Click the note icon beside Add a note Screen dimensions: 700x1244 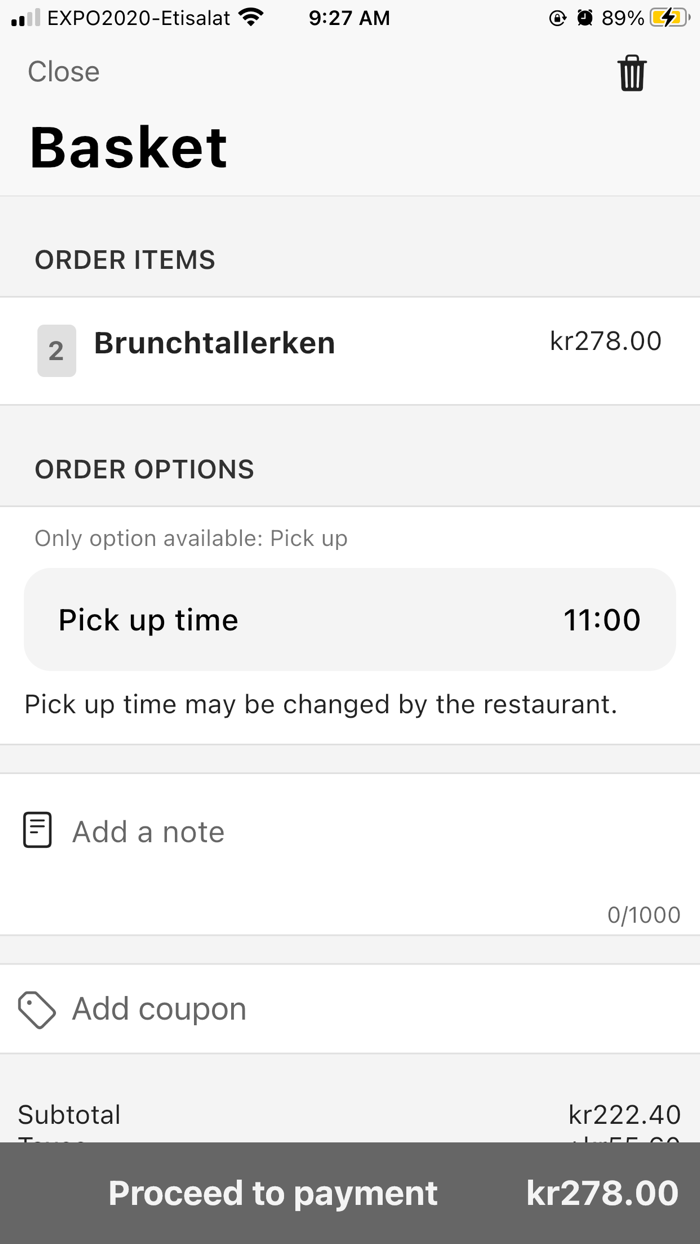click(37, 831)
